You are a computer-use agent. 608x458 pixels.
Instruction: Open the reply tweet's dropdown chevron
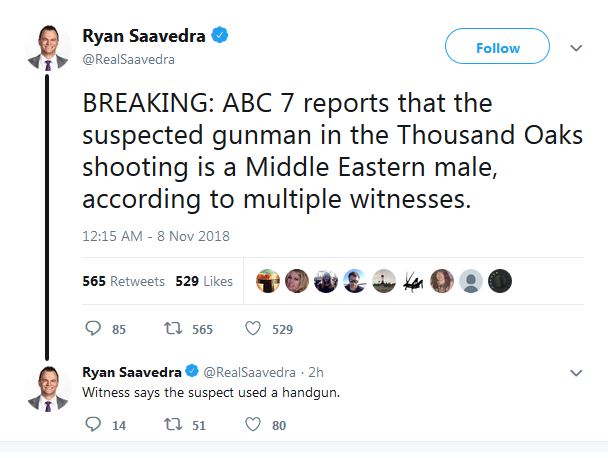(x=575, y=373)
